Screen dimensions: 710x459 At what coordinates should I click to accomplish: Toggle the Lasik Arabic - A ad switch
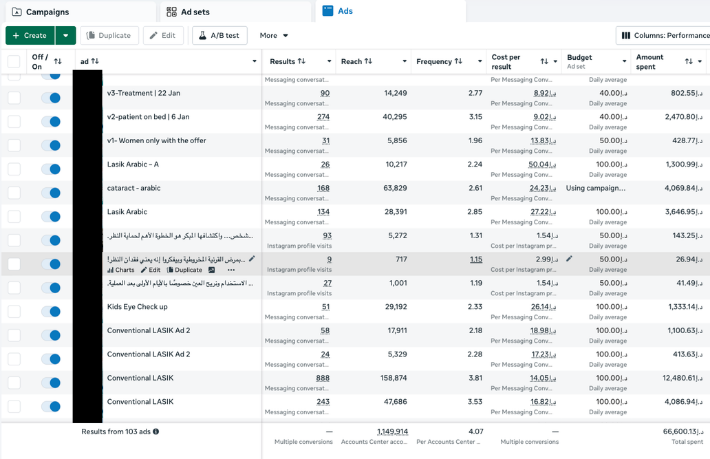(x=51, y=169)
